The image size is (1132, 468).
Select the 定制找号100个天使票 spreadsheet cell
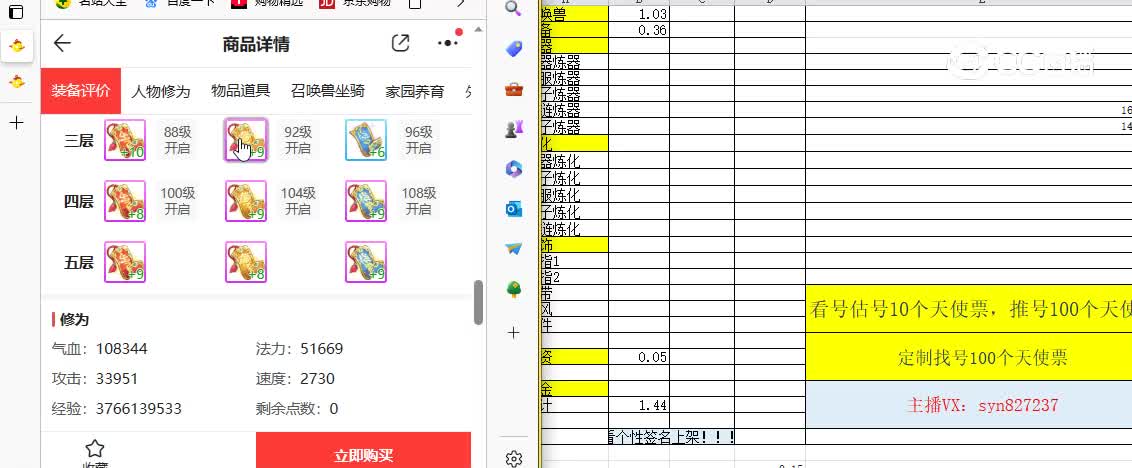(x=969, y=357)
